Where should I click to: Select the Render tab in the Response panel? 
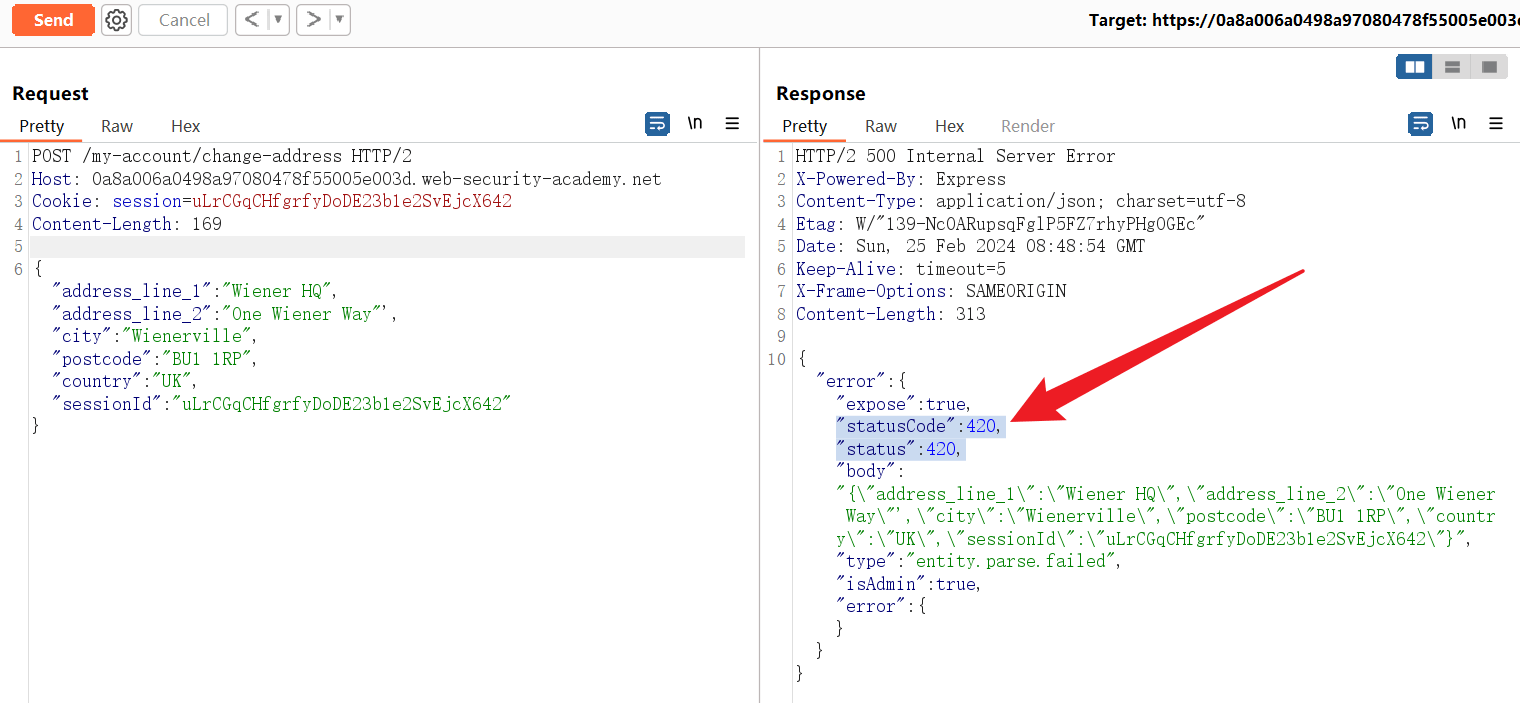click(x=1028, y=126)
